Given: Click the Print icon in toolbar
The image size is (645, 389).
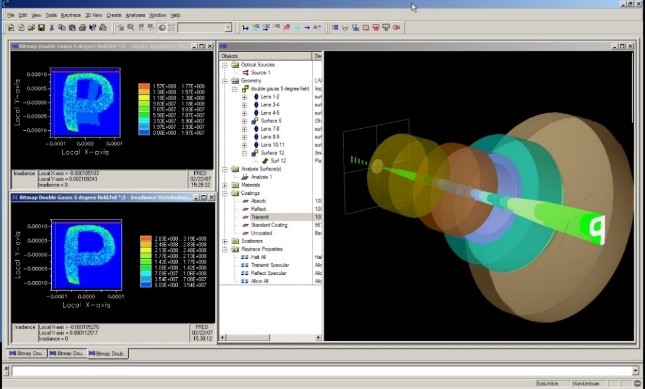Looking at the screenshot, I should tap(82, 28).
